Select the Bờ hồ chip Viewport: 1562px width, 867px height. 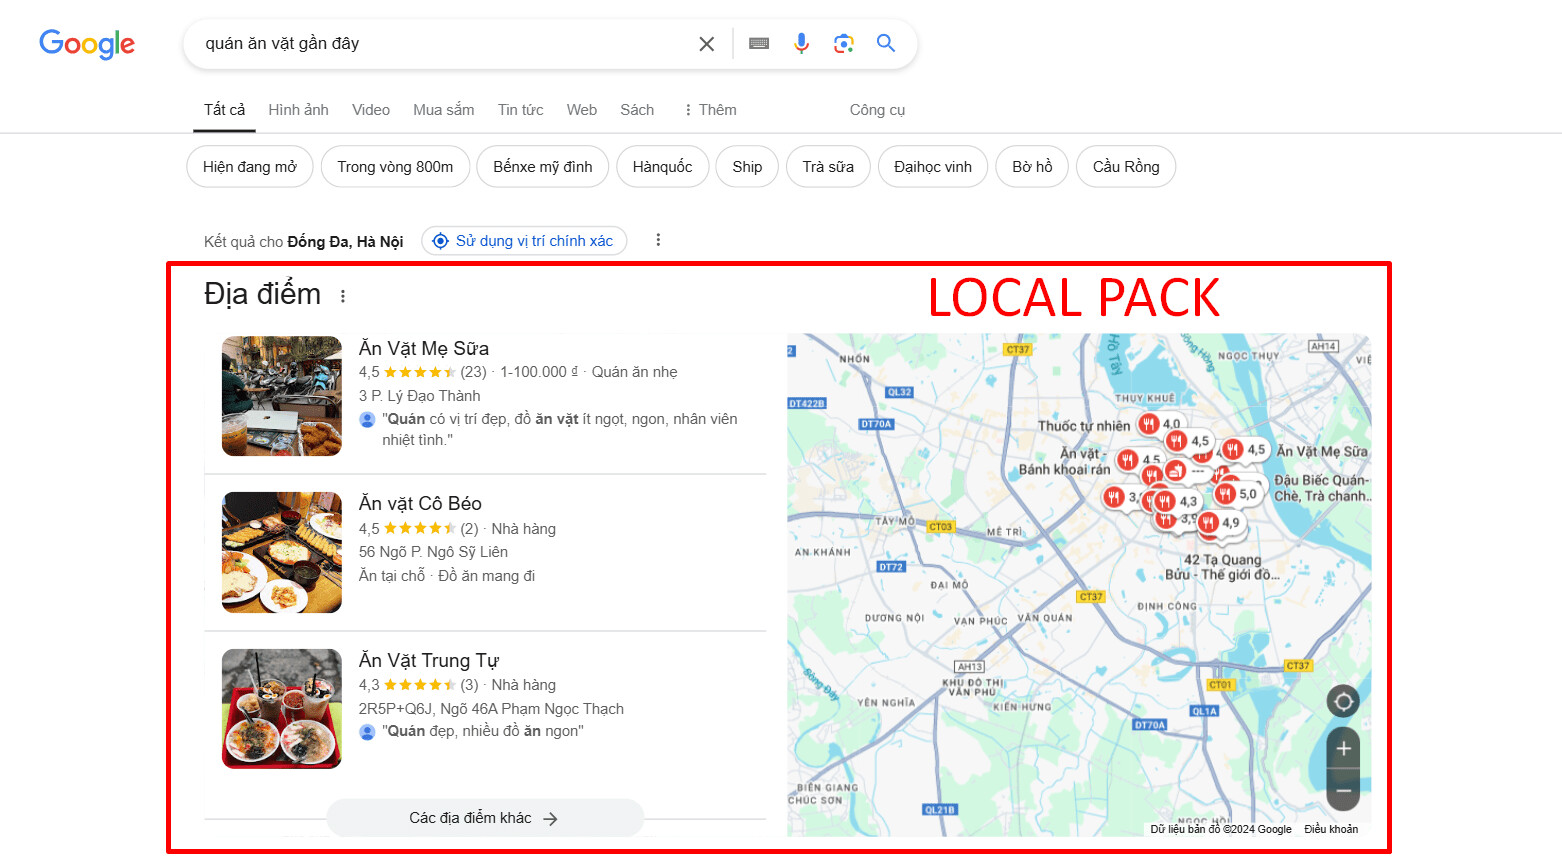click(1032, 167)
